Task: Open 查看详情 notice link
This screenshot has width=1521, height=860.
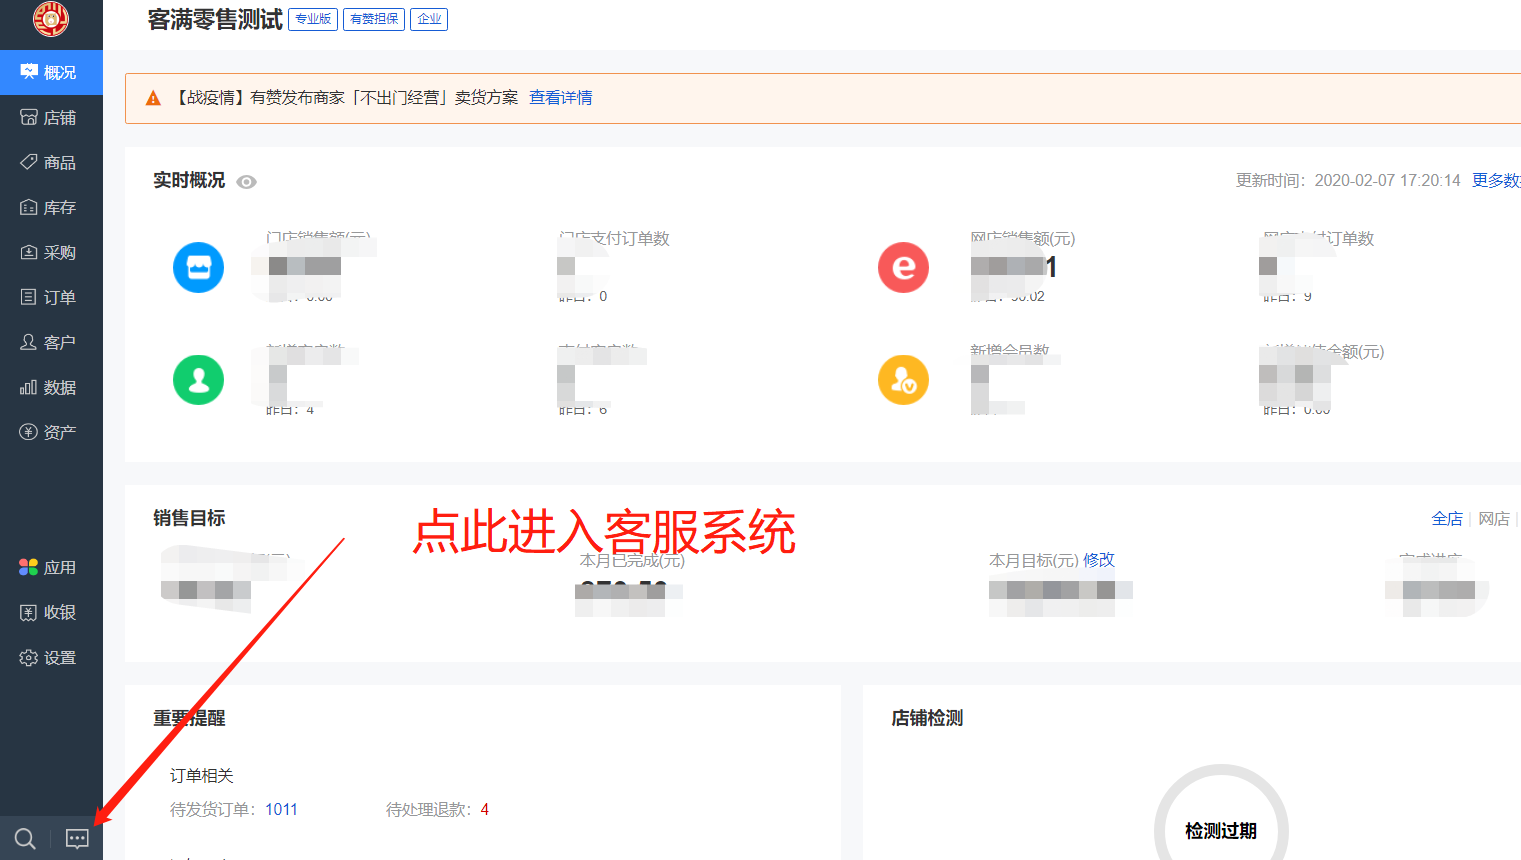Action: (x=561, y=98)
